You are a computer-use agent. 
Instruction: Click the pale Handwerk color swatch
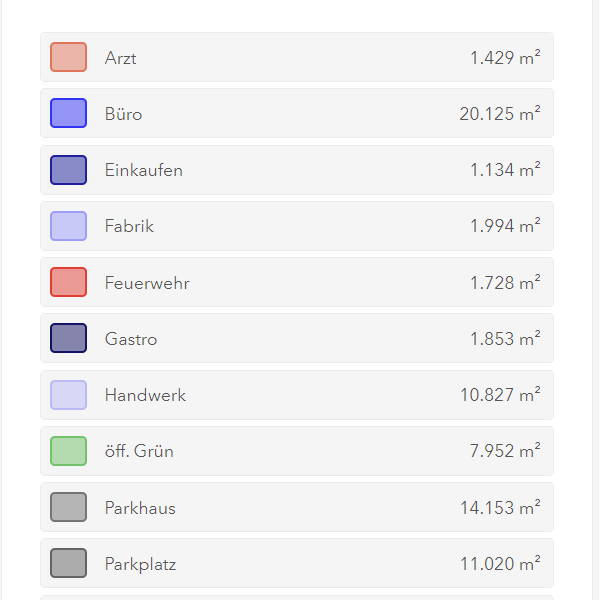point(68,395)
